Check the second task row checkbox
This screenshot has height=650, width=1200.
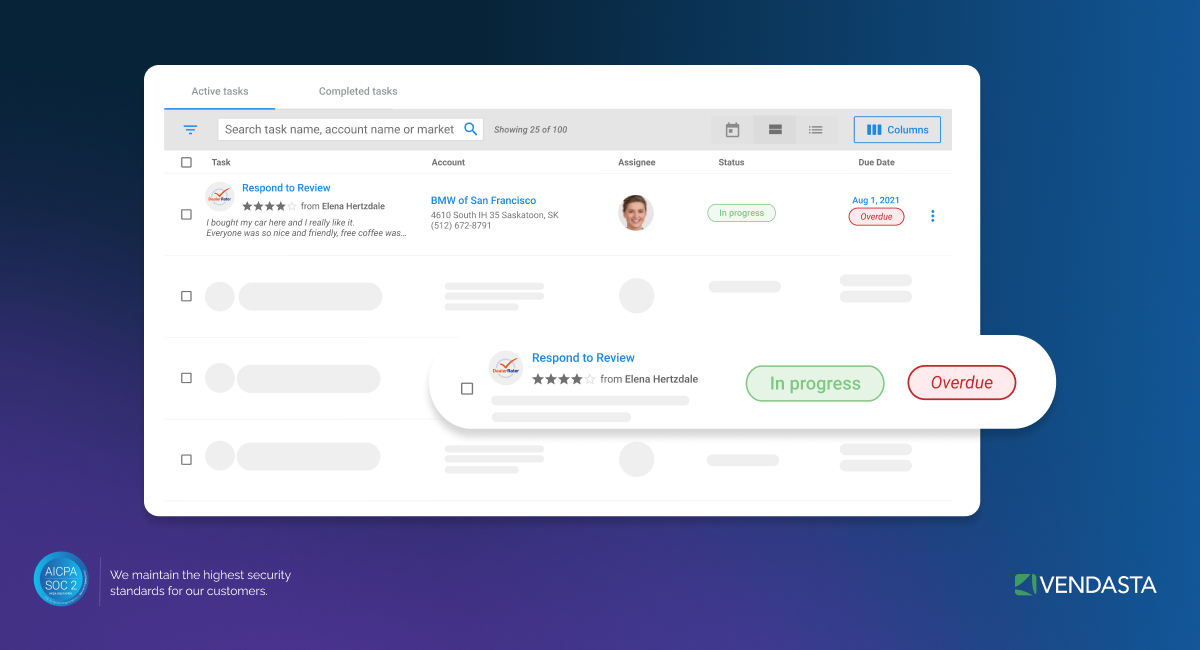pos(186,296)
